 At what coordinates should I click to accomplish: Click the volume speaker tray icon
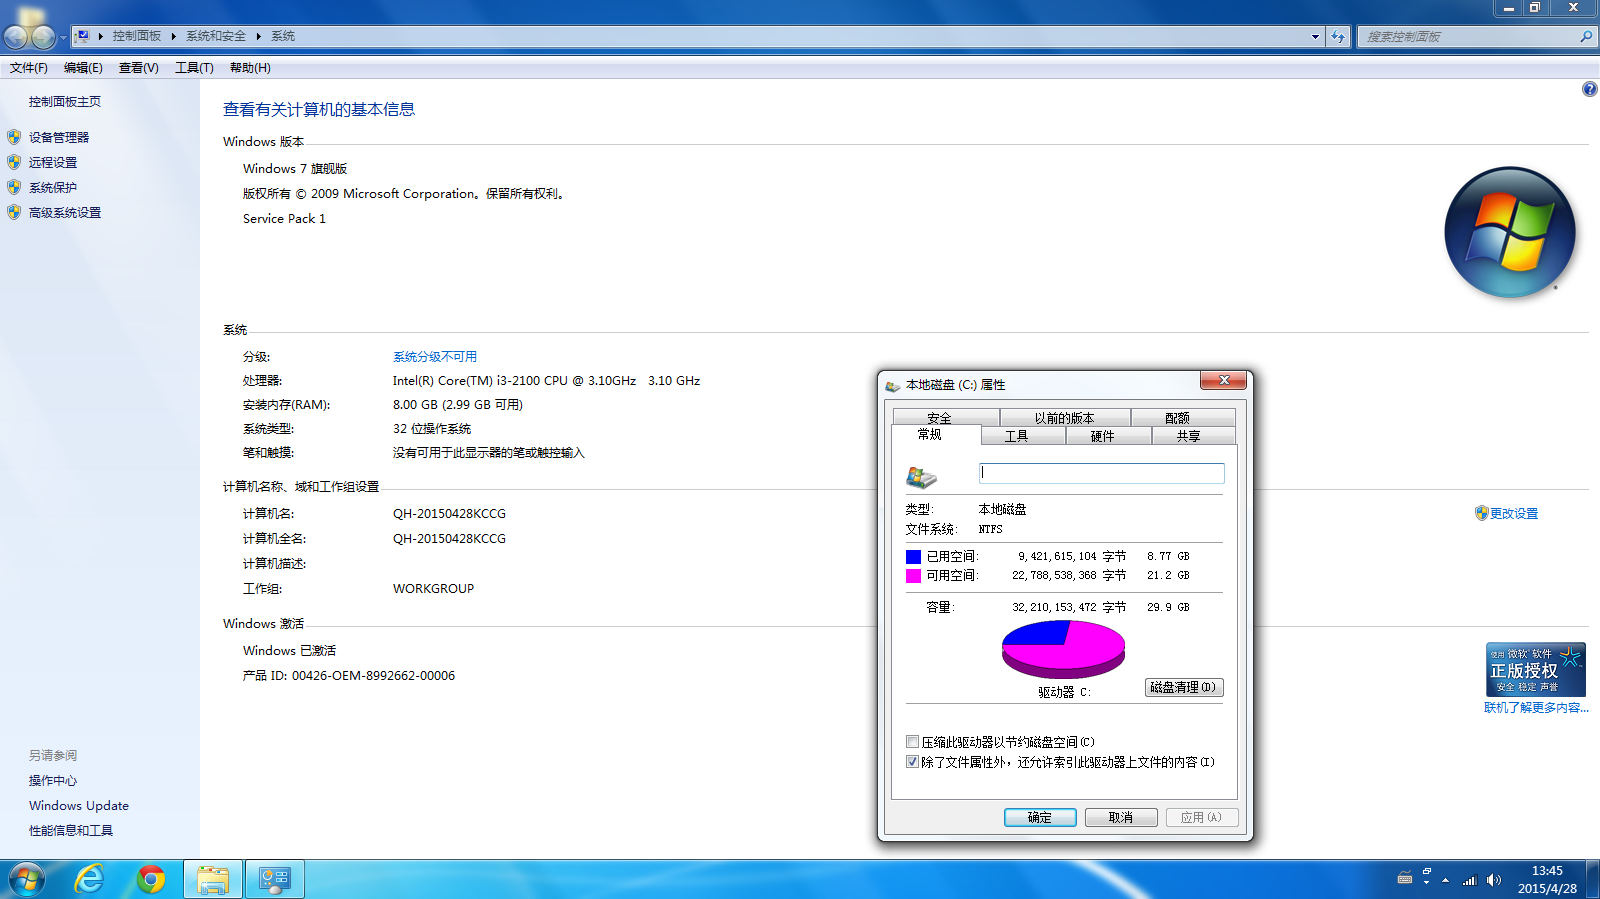(x=1493, y=880)
